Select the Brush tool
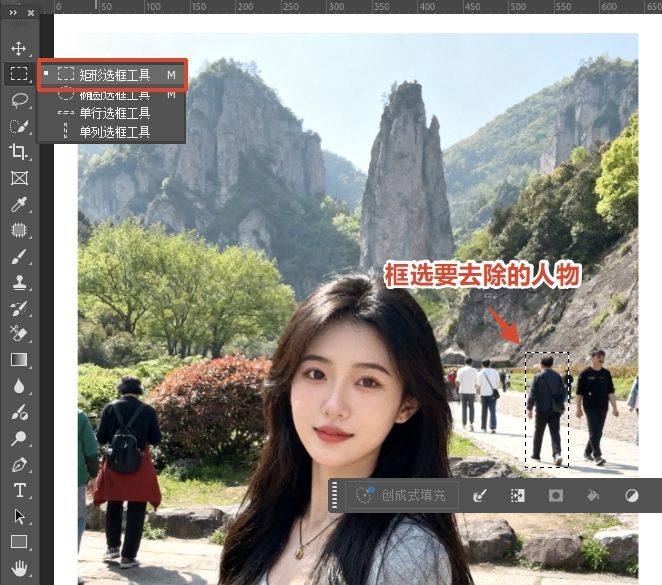662x585 pixels. [18, 256]
